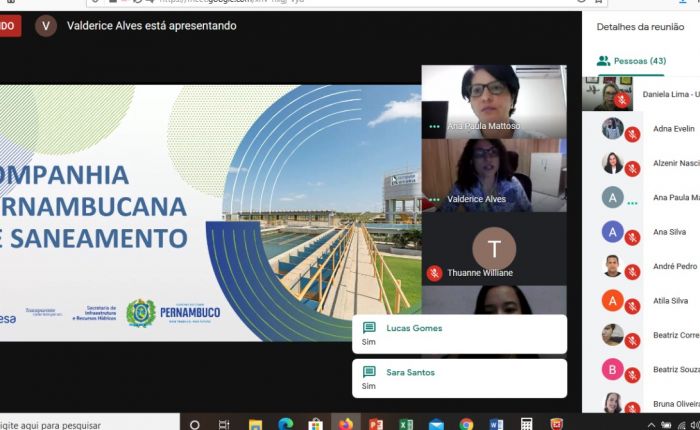Open Mail app from taskbar

point(436,425)
